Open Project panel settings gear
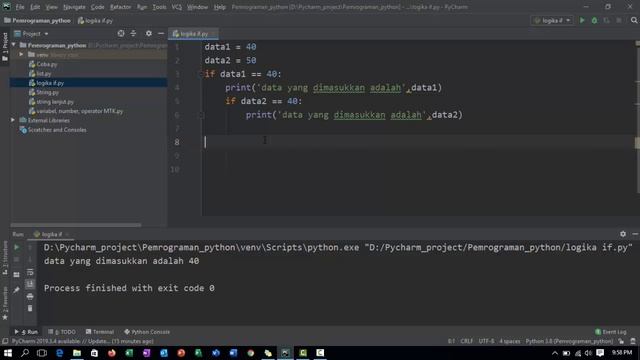The image size is (640, 360). point(149,33)
